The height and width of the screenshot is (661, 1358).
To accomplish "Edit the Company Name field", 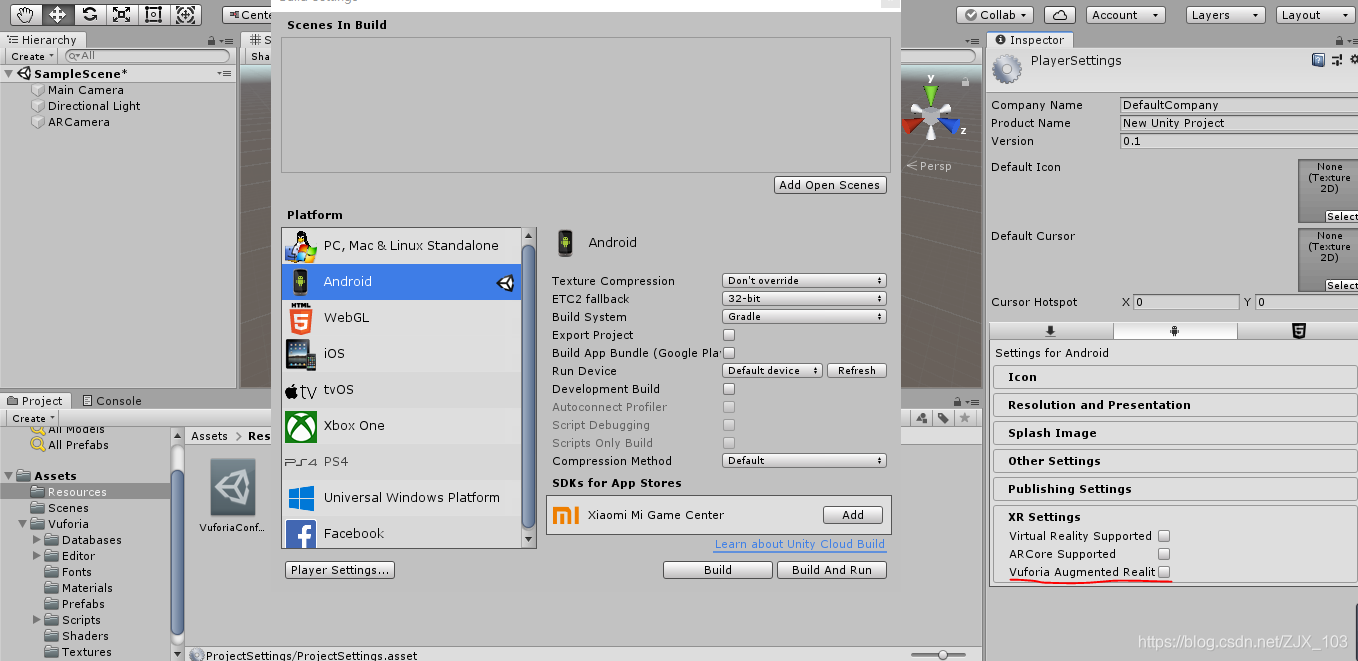I will point(1239,105).
